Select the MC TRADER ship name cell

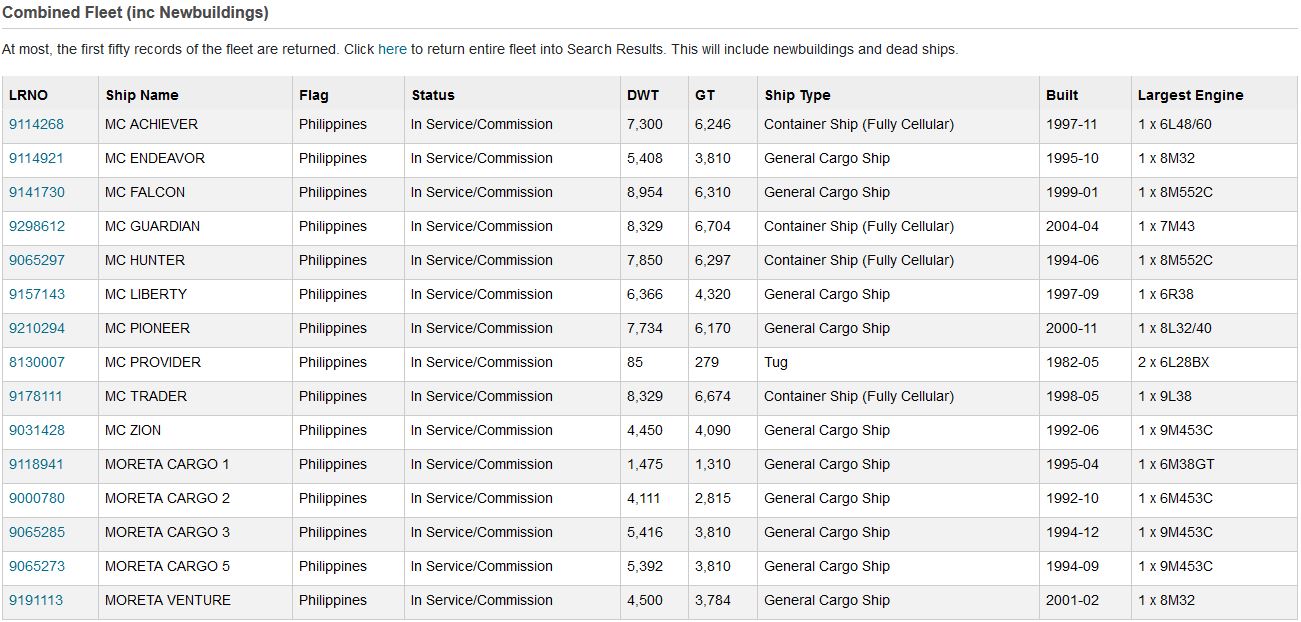[195, 396]
